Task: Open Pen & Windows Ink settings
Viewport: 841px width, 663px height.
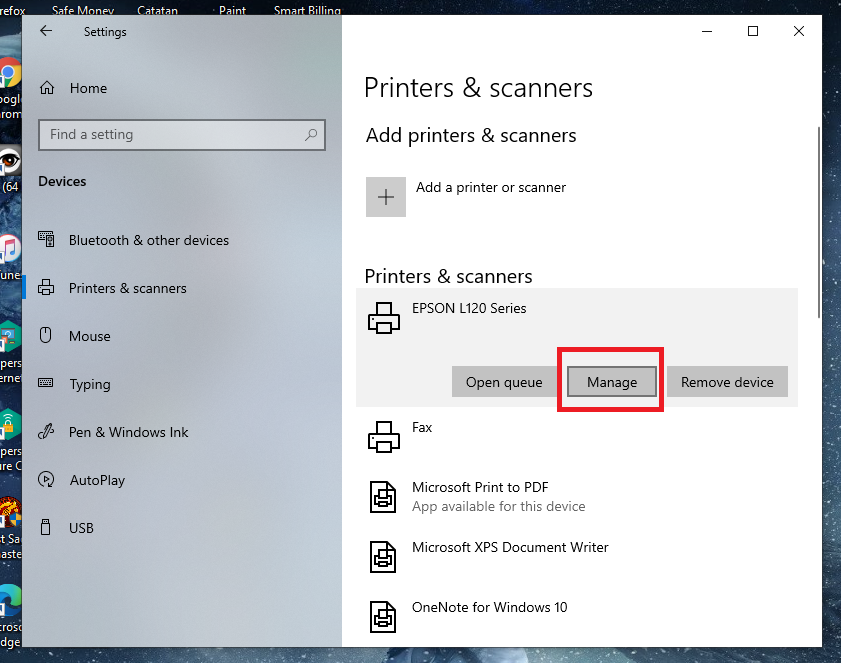Action: pyautogui.click(x=128, y=432)
